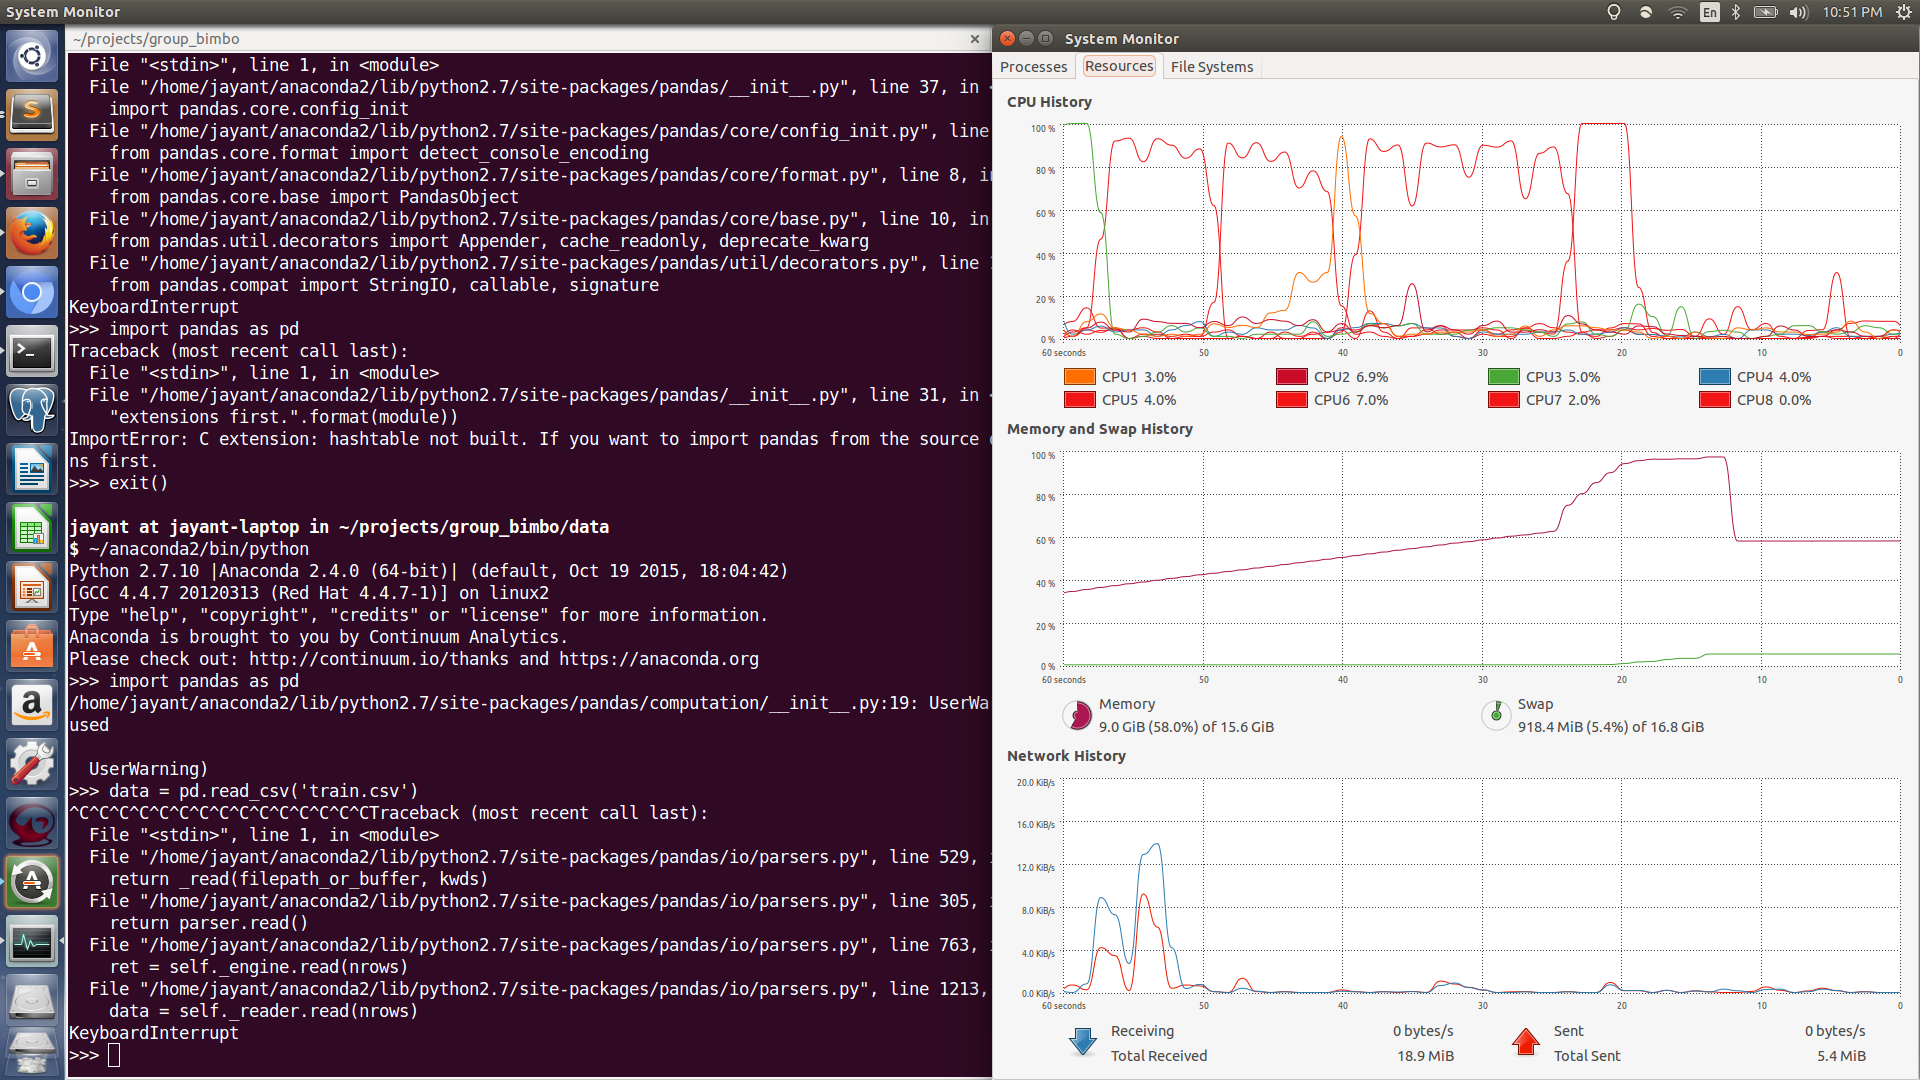Click the CPU3 green color swatch
Viewport: 1920px width, 1080px height.
coord(1503,377)
